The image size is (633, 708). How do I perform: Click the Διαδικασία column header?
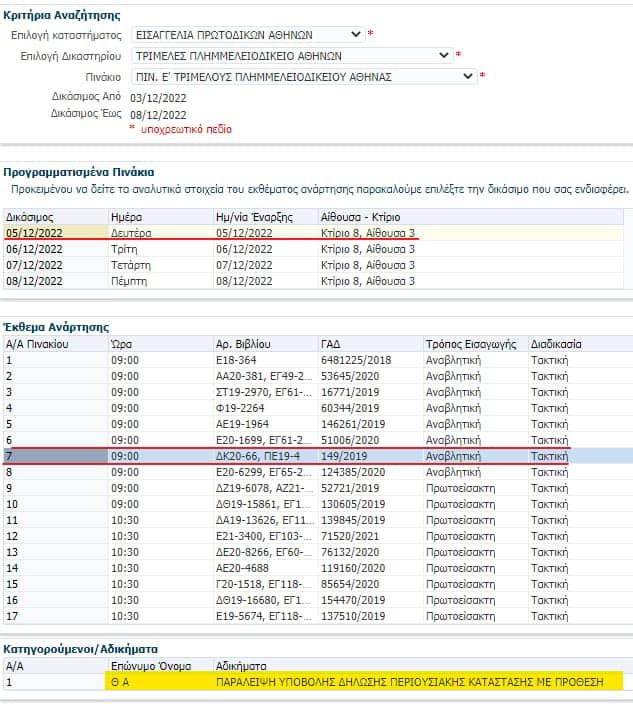point(581,344)
